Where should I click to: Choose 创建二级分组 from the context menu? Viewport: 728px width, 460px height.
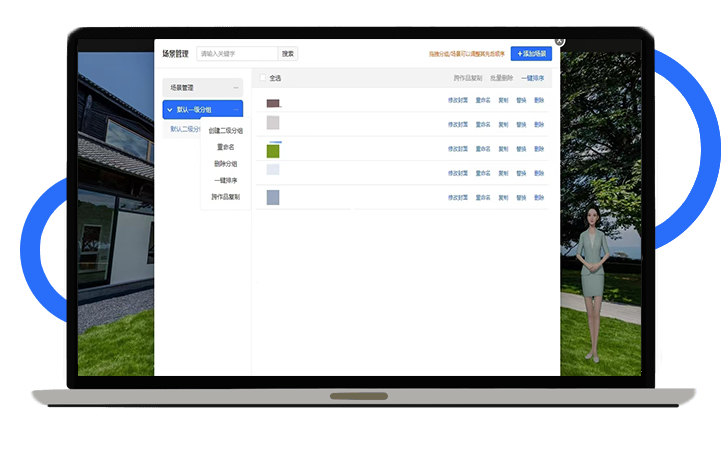[226, 131]
